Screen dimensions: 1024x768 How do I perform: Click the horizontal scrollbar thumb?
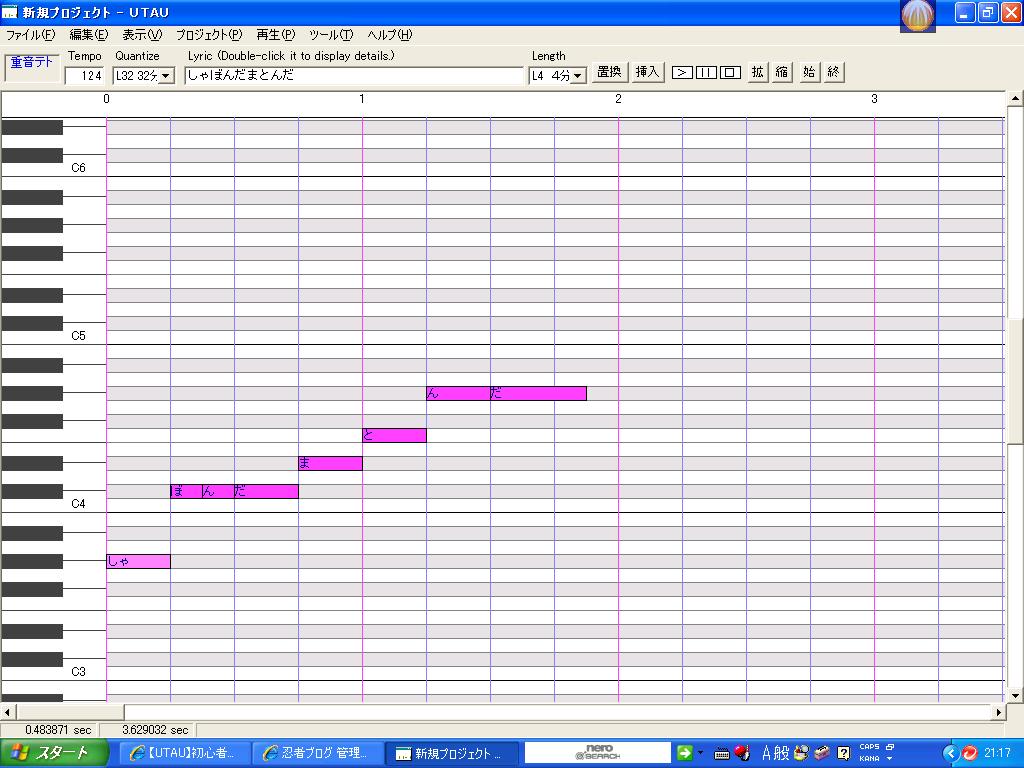click(x=70, y=712)
